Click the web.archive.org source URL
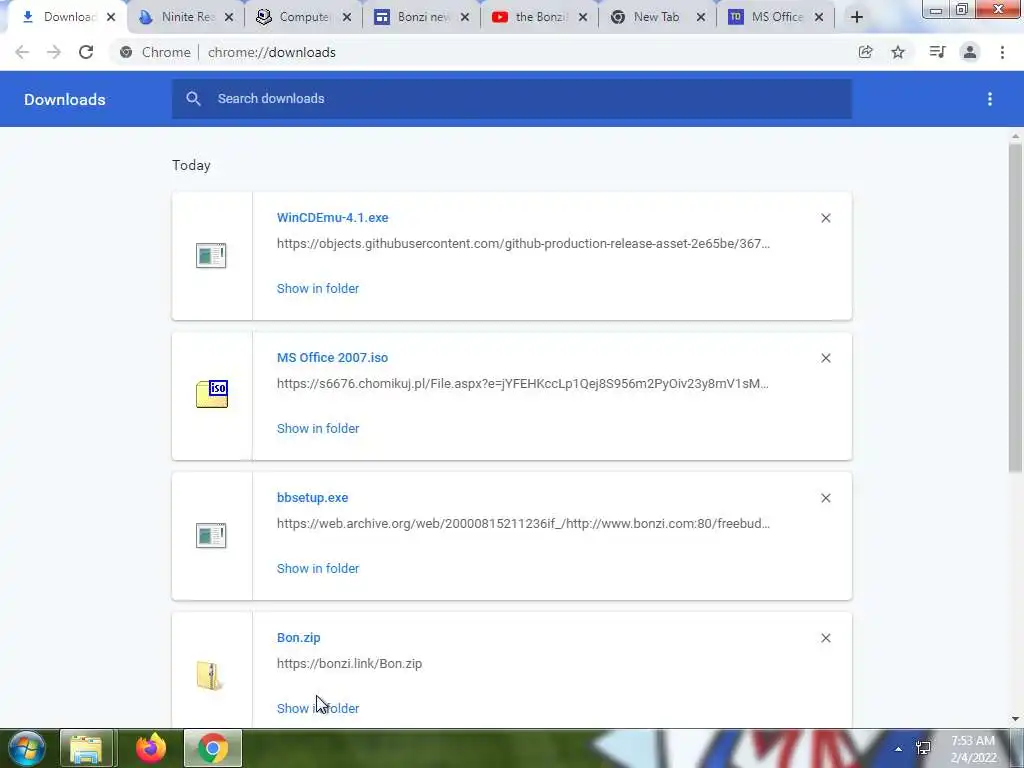Image resolution: width=1024 pixels, height=768 pixels. pos(523,523)
